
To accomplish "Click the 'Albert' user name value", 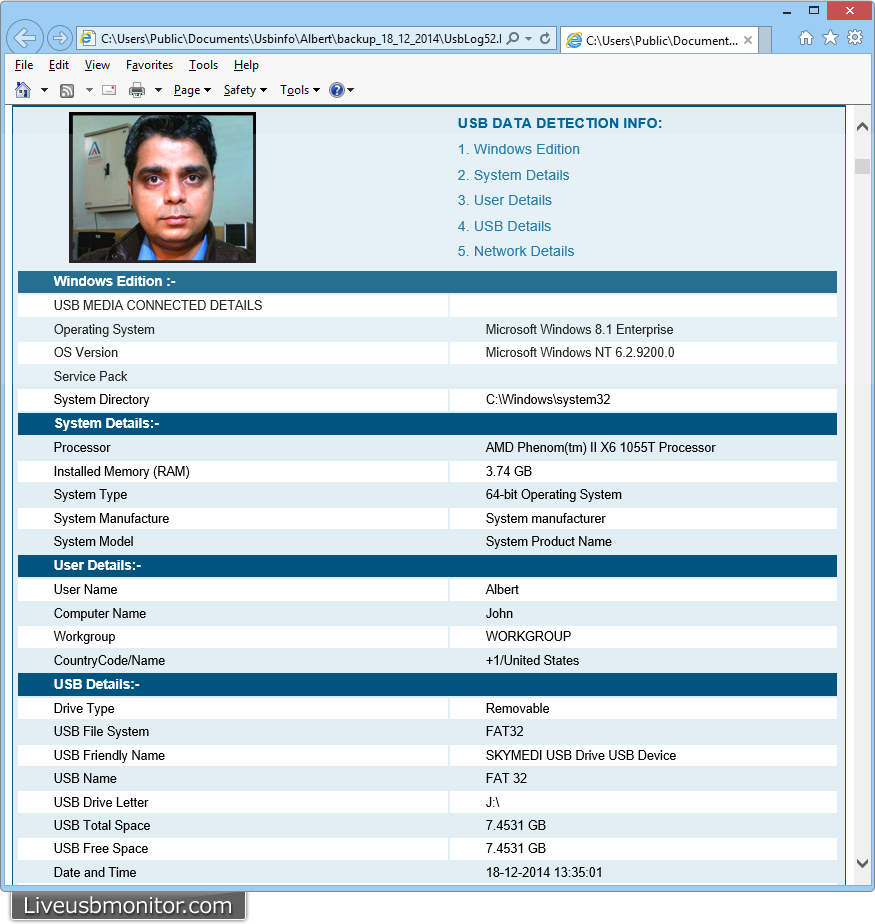I will coord(502,589).
